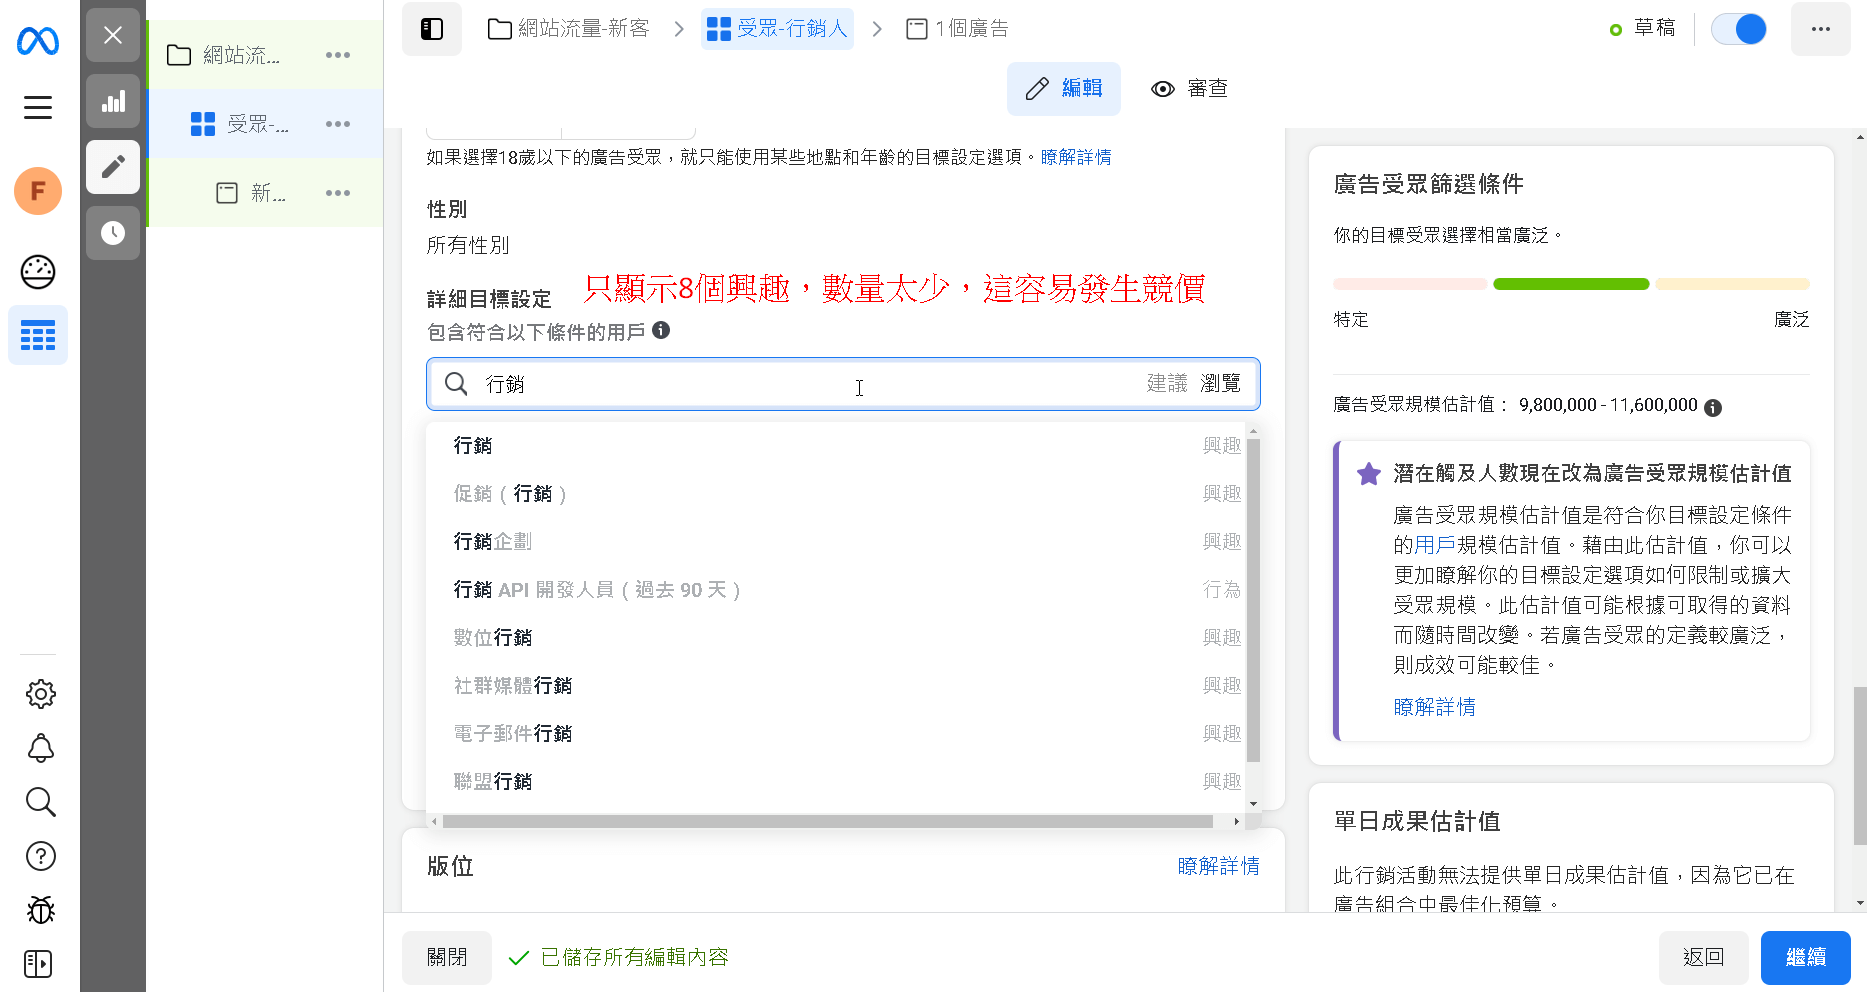Viewport: 1867px width, 992px height.
Task: Open notifications bell icon
Action: (40, 748)
